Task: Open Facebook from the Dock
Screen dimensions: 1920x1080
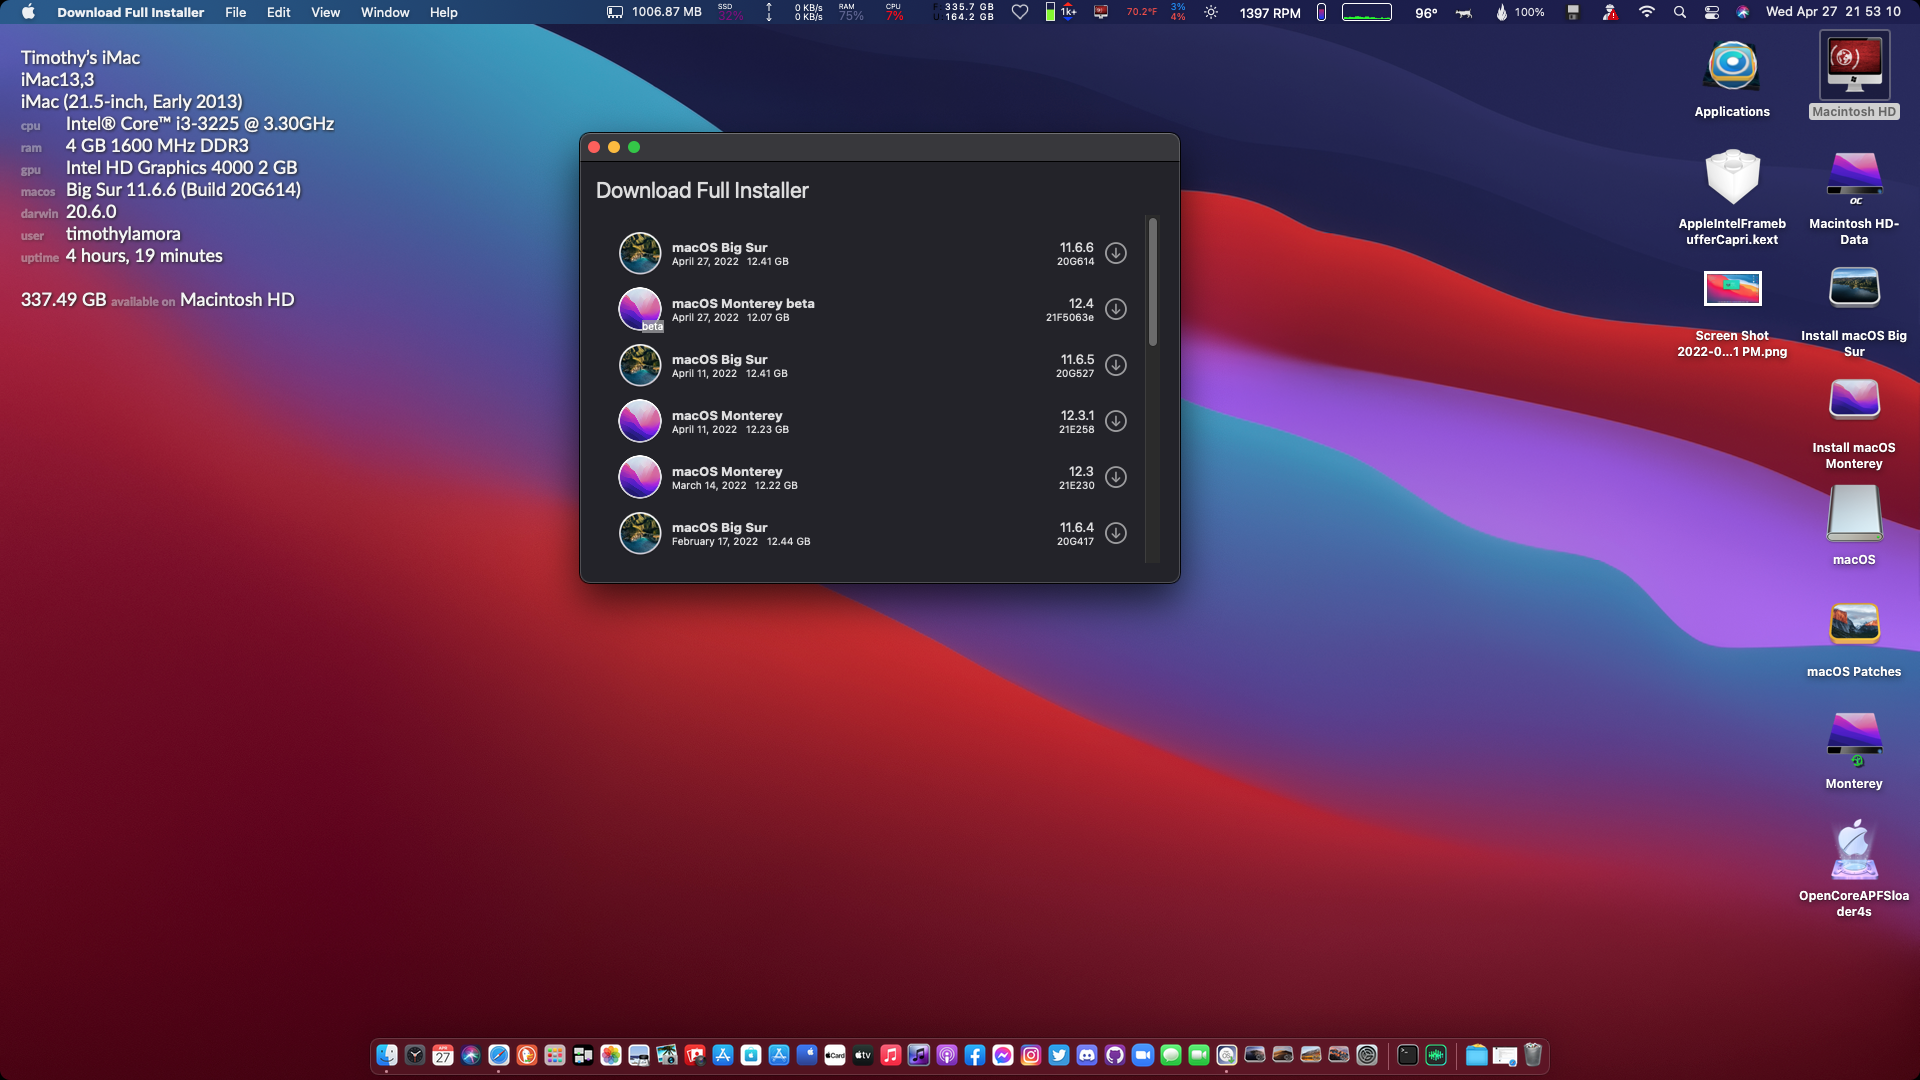Action: 975,1055
